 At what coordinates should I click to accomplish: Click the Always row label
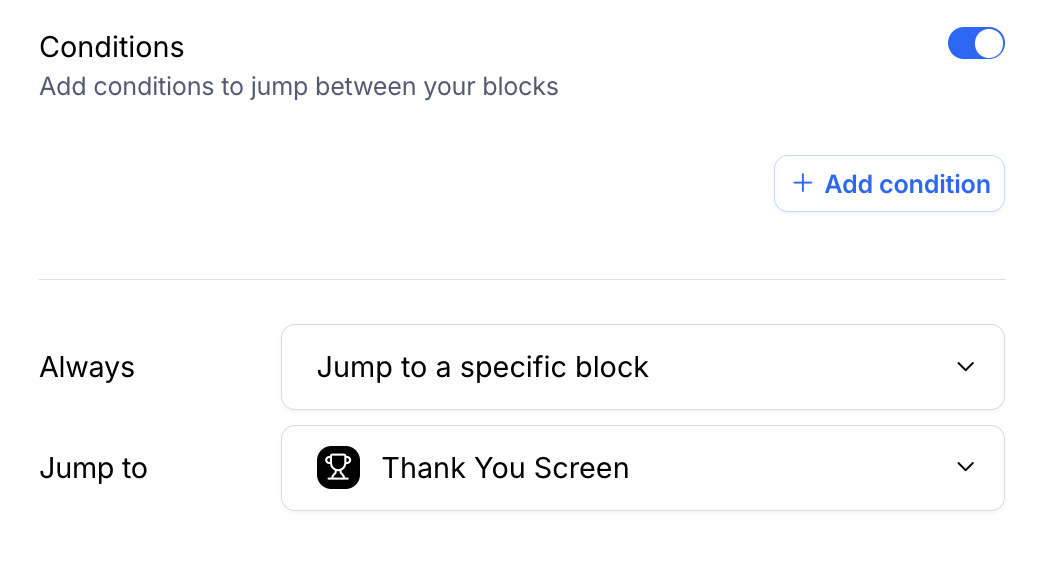pos(87,368)
